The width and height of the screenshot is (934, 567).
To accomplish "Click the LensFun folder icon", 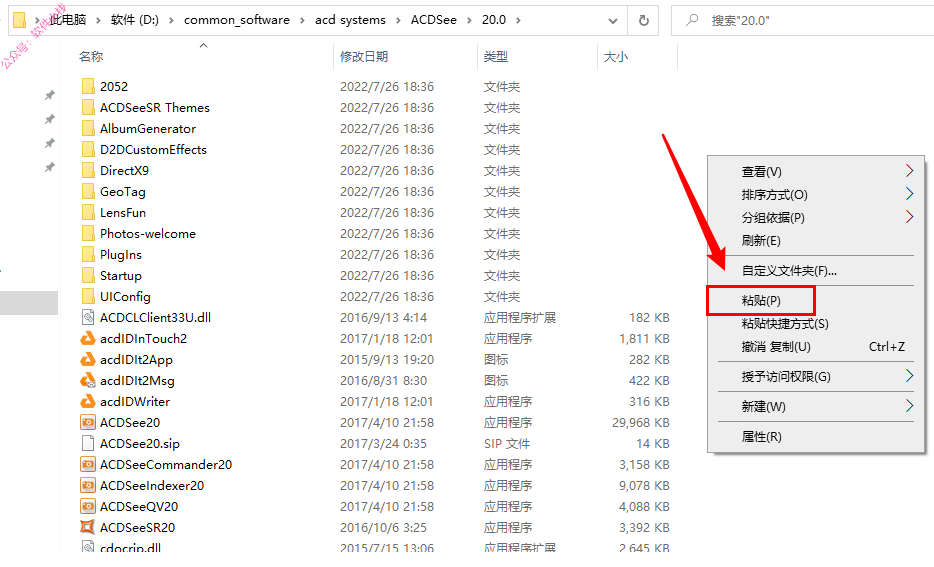I will [88, 213].
